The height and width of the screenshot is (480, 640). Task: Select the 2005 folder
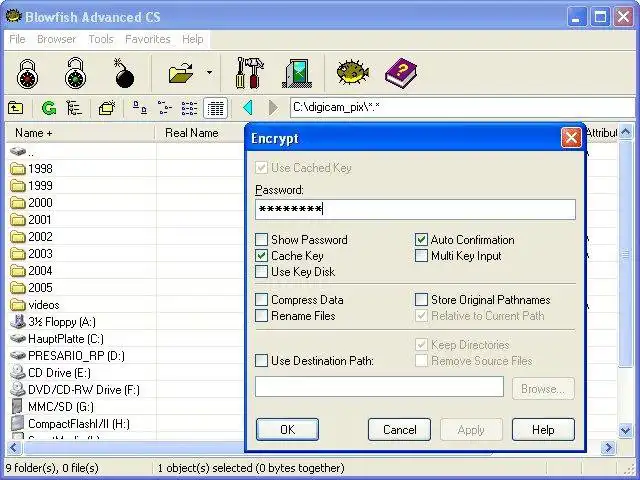(32, 288)
